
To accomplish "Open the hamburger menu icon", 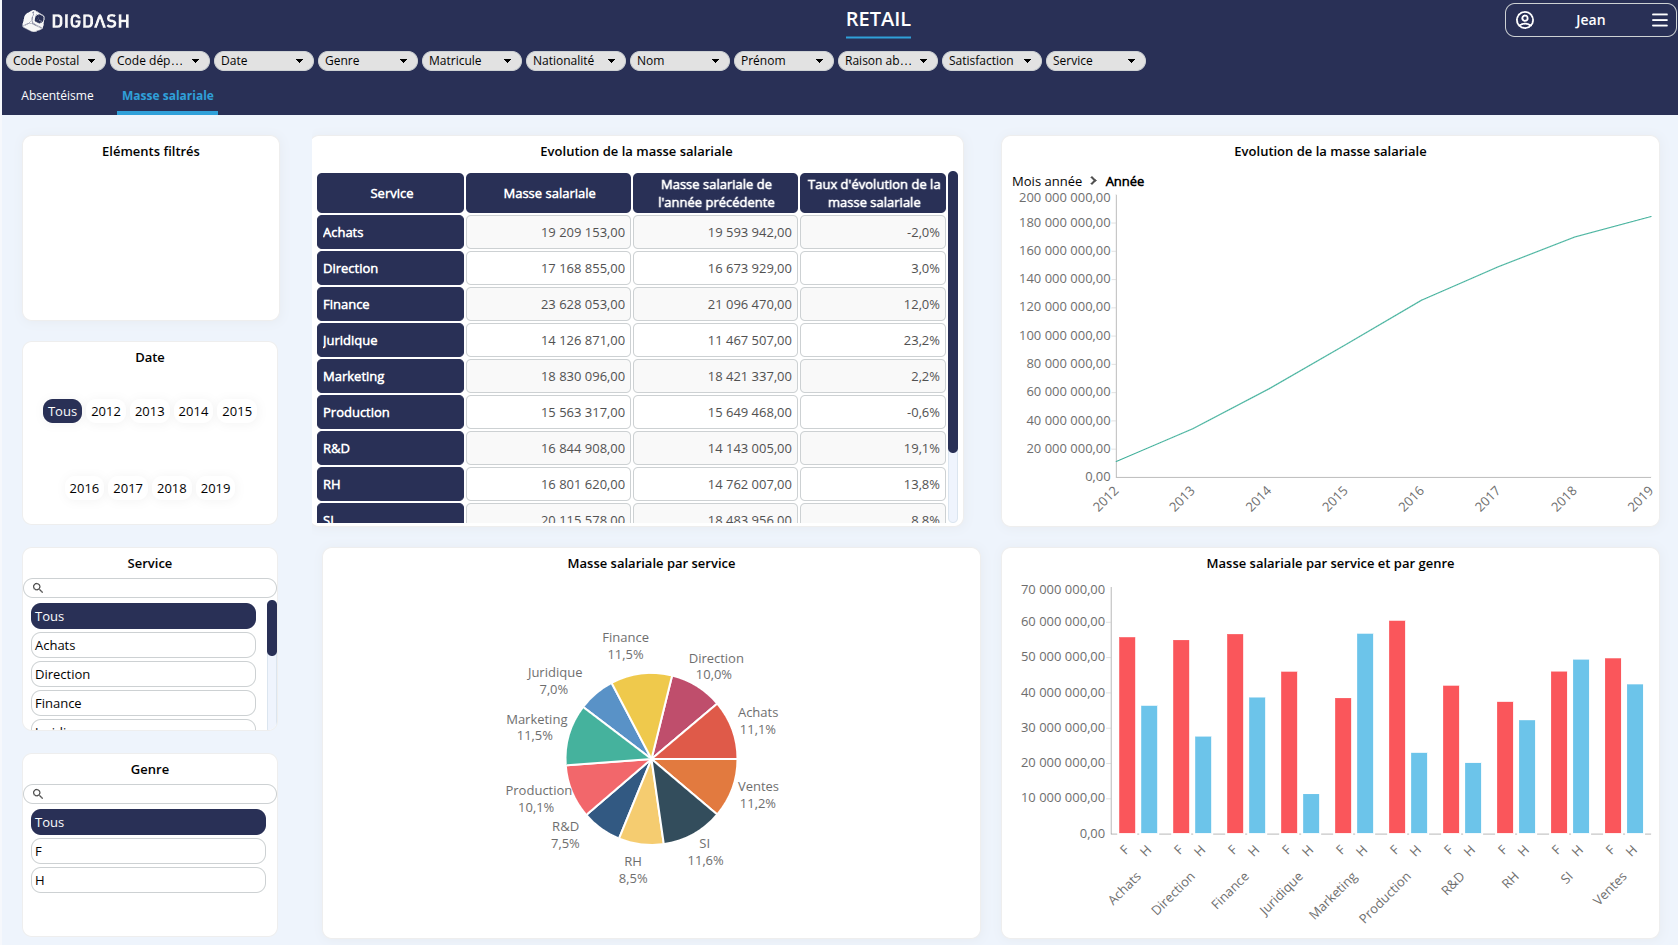I will click(x=1659, y=20).
